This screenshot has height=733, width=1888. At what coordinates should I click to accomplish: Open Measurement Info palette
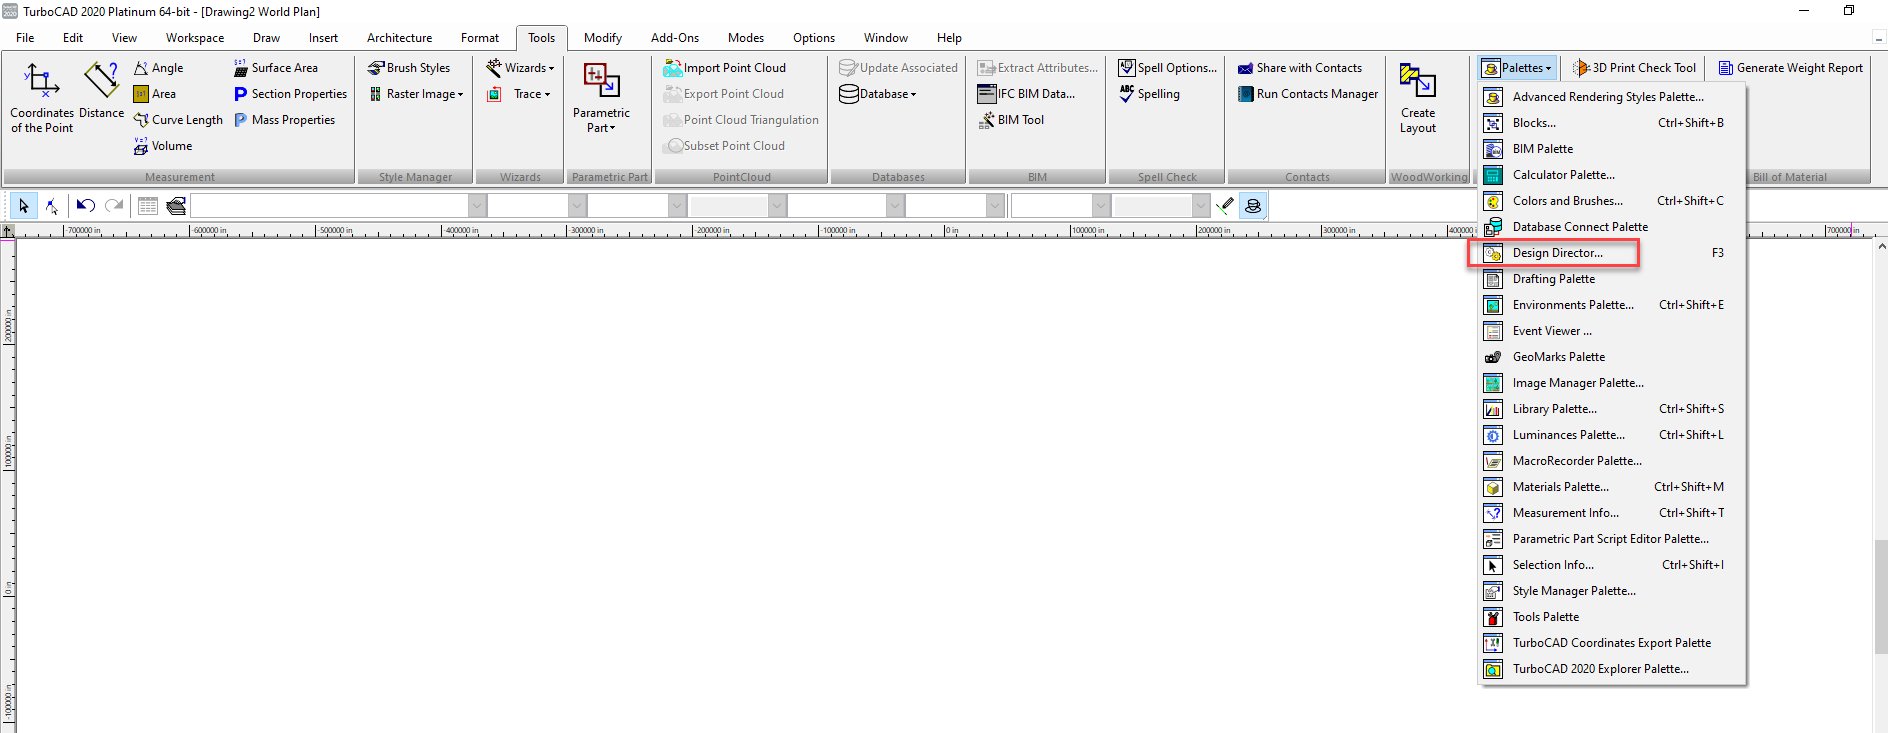1612,513
